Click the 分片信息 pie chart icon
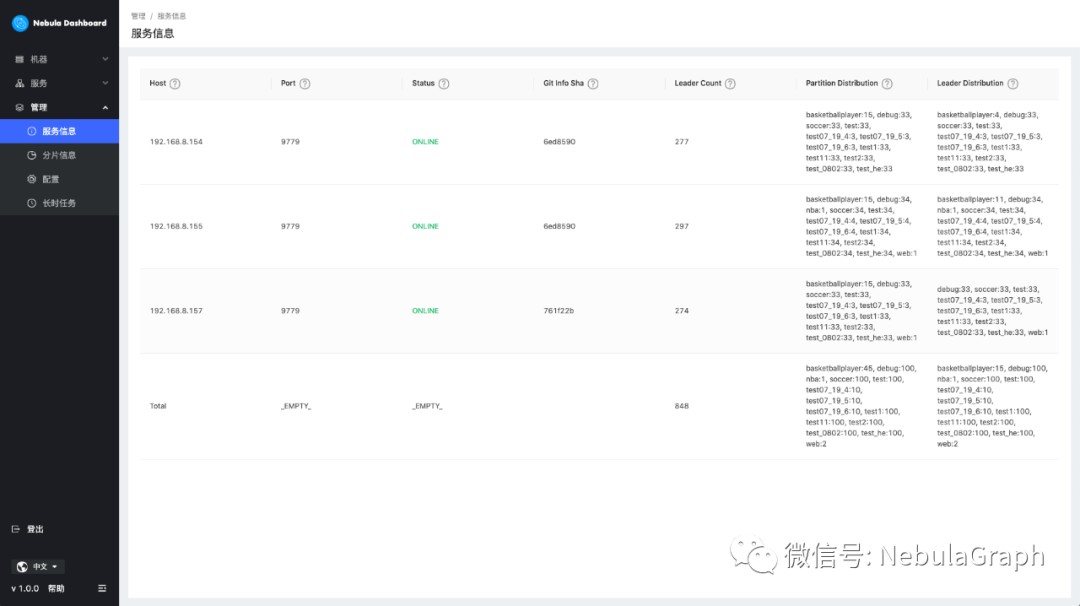Viewport: 1080px width, 606px height. 32,155
